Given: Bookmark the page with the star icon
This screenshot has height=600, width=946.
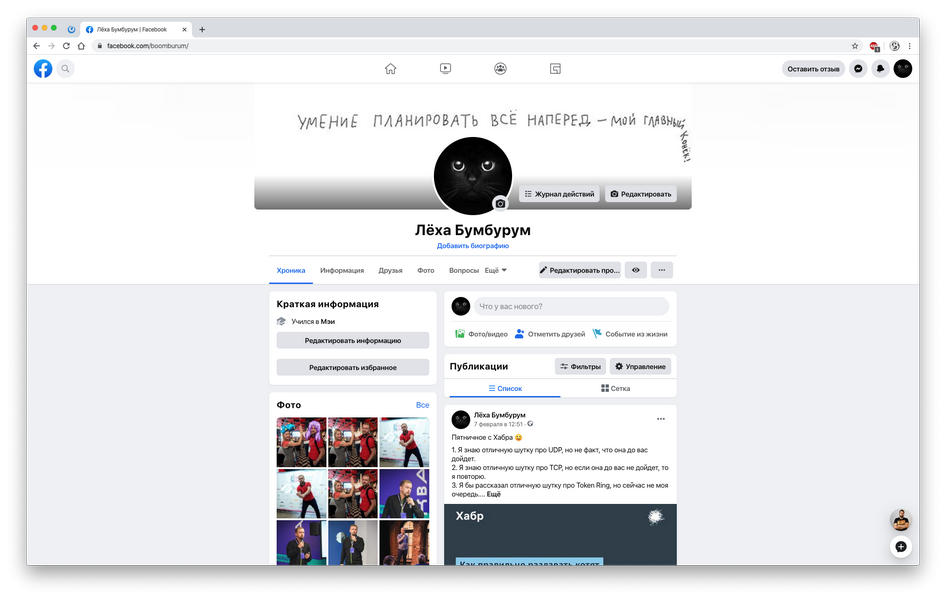Looking at the screenshot, I should pyautogui.click(x=855, y=46).
